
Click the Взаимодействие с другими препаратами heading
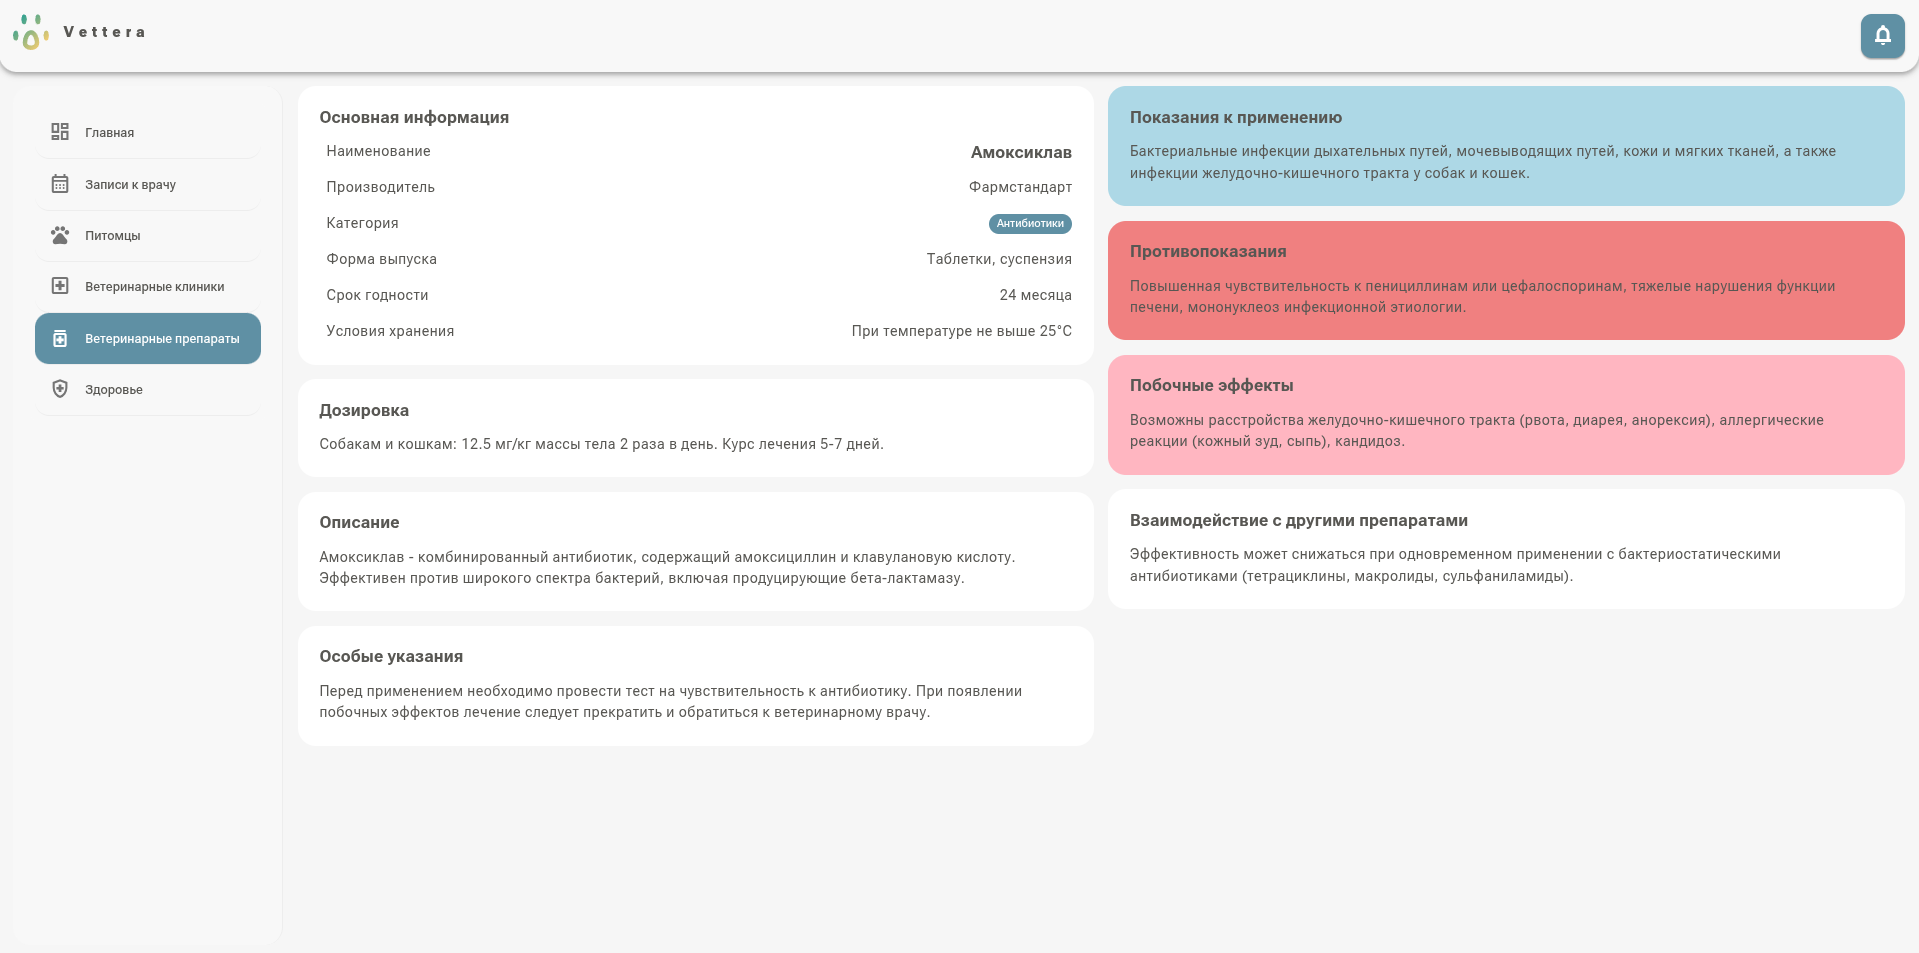(1299, 520)
